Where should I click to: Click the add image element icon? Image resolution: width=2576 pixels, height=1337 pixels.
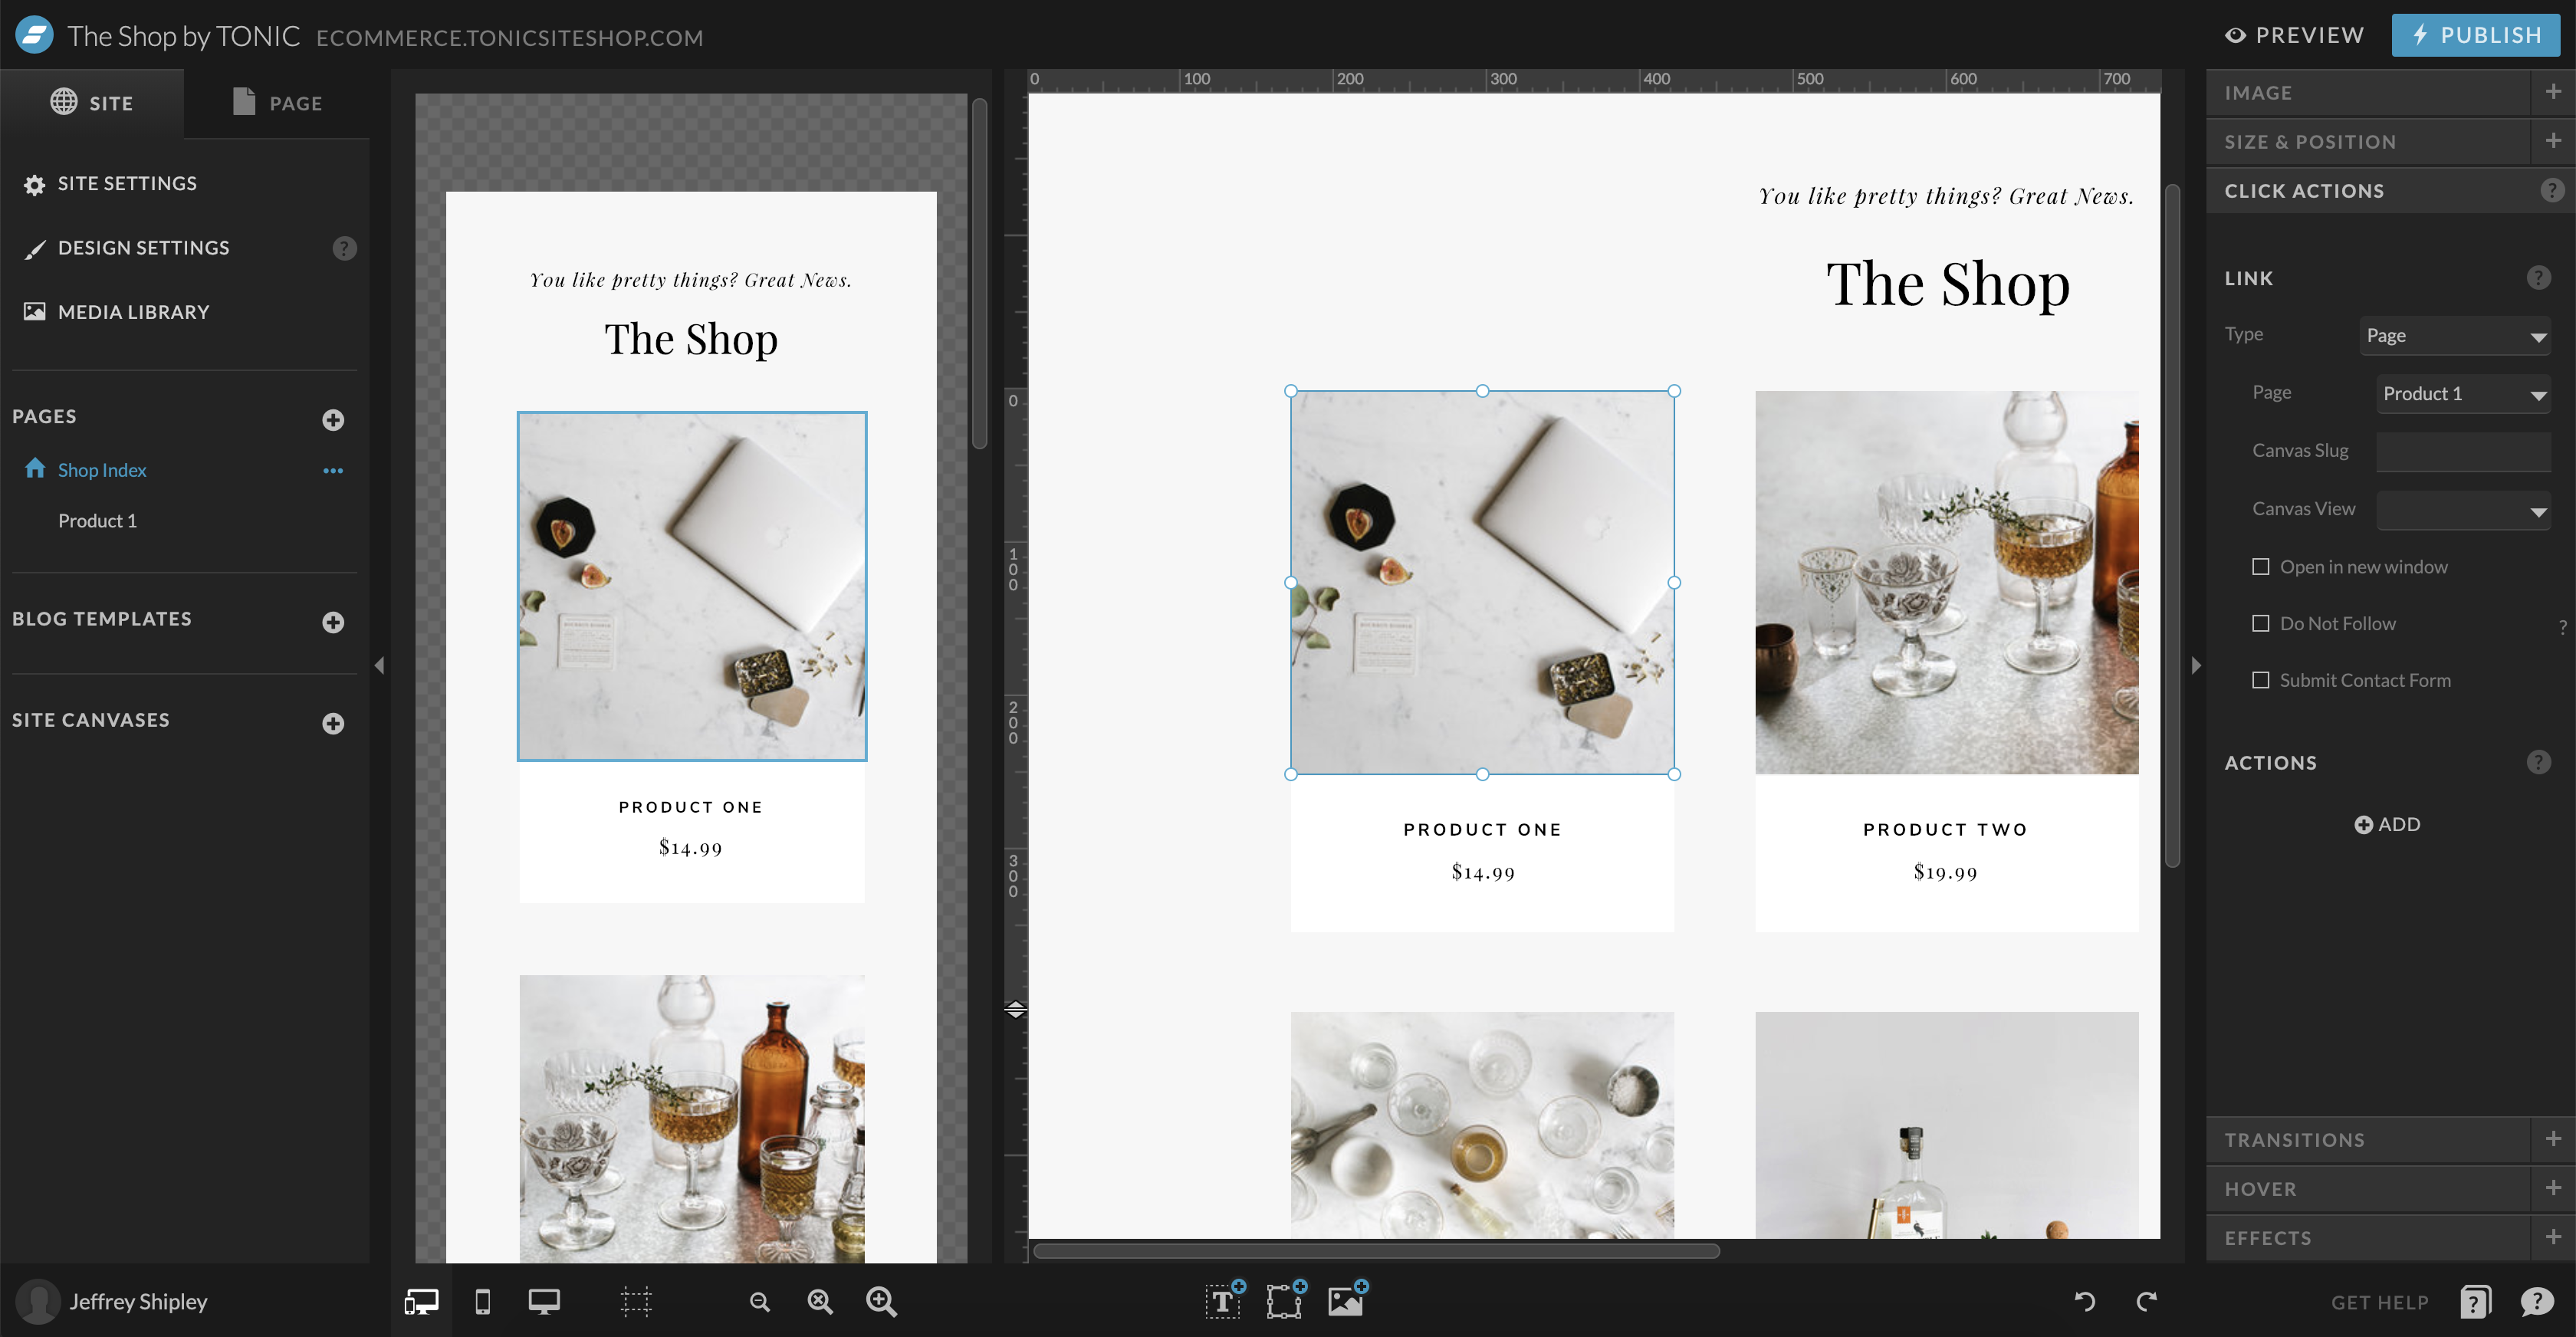click(x=1346, y=1300)
